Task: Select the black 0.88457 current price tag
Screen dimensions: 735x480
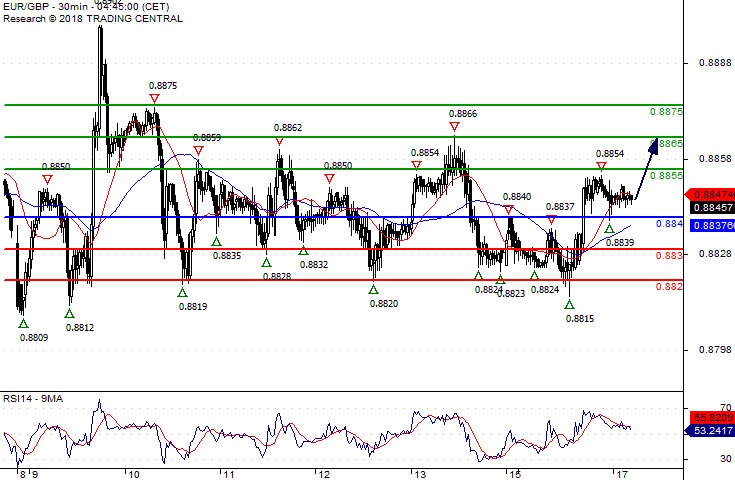Action: [x=712, y=208]
